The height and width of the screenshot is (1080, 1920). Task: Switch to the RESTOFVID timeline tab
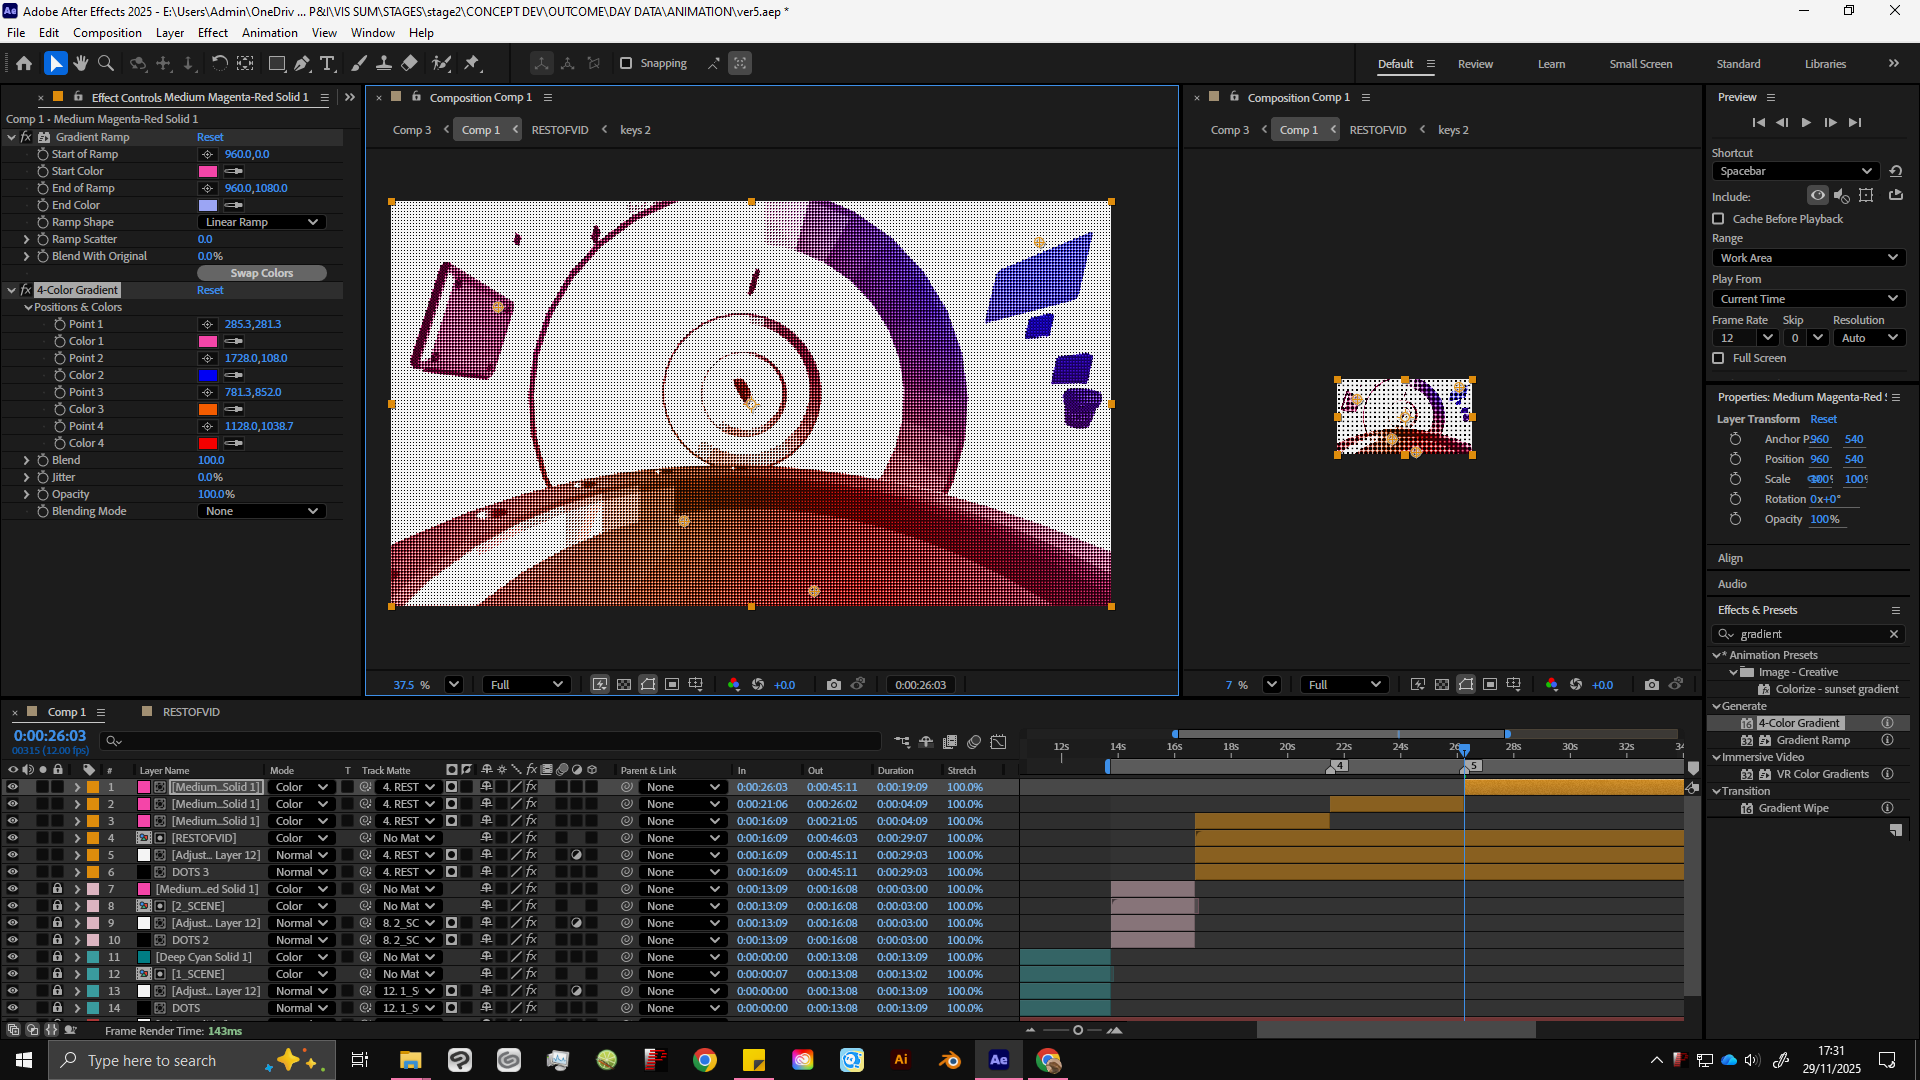(191, 712)
